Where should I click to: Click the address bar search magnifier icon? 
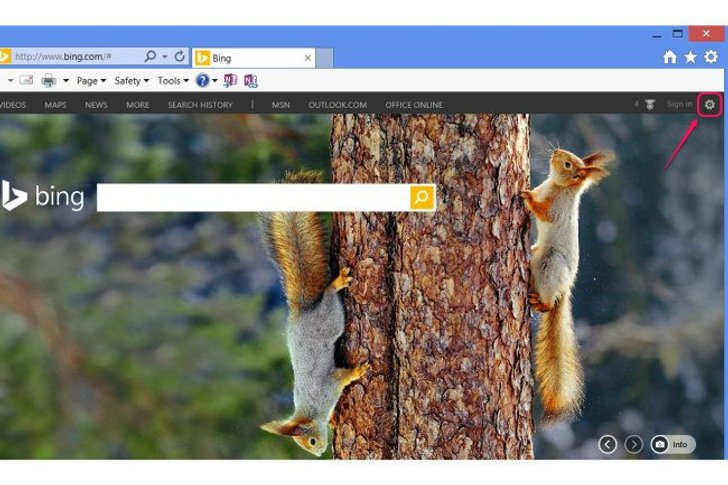pos(150,56)
